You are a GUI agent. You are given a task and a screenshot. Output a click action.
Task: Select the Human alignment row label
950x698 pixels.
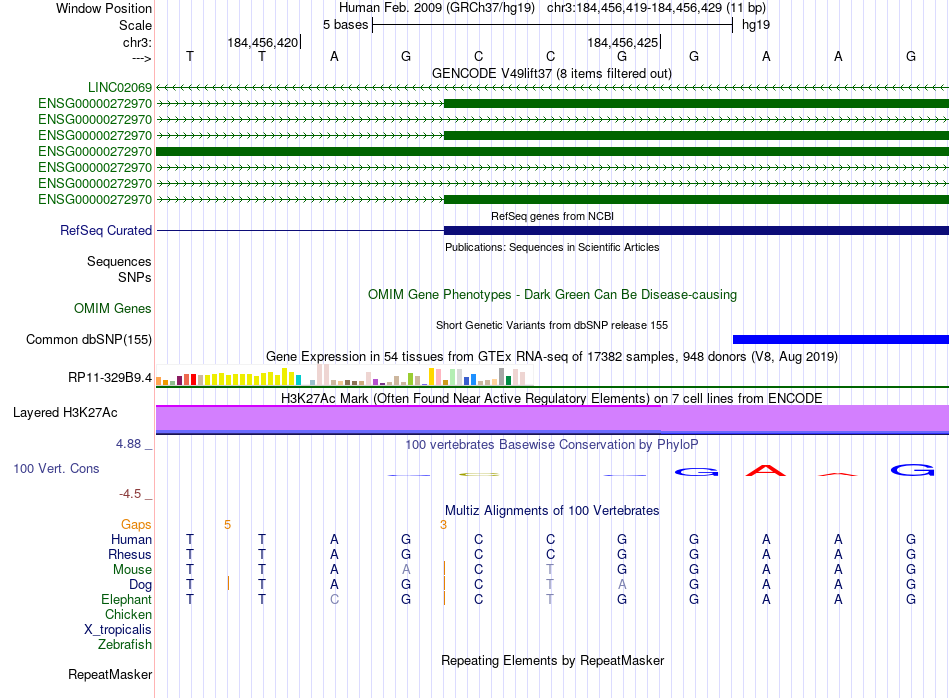pyautogui.click(x=131, y=539)
